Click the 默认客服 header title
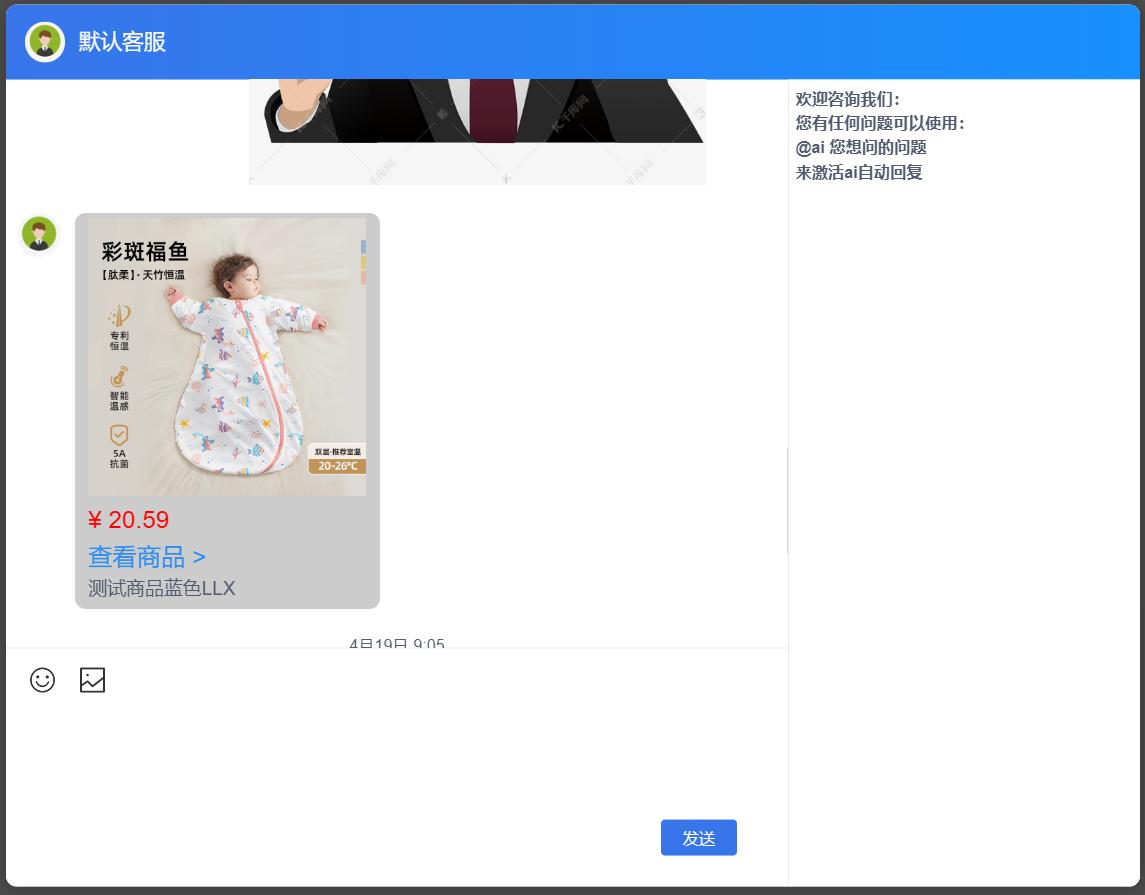1145x895 pixels. coord(122,42)
